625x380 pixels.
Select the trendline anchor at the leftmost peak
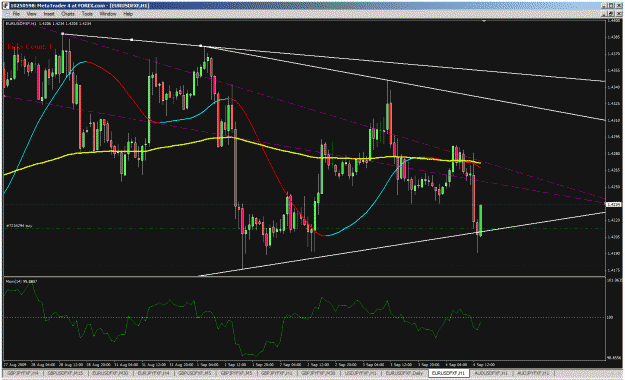click(63, 34)
